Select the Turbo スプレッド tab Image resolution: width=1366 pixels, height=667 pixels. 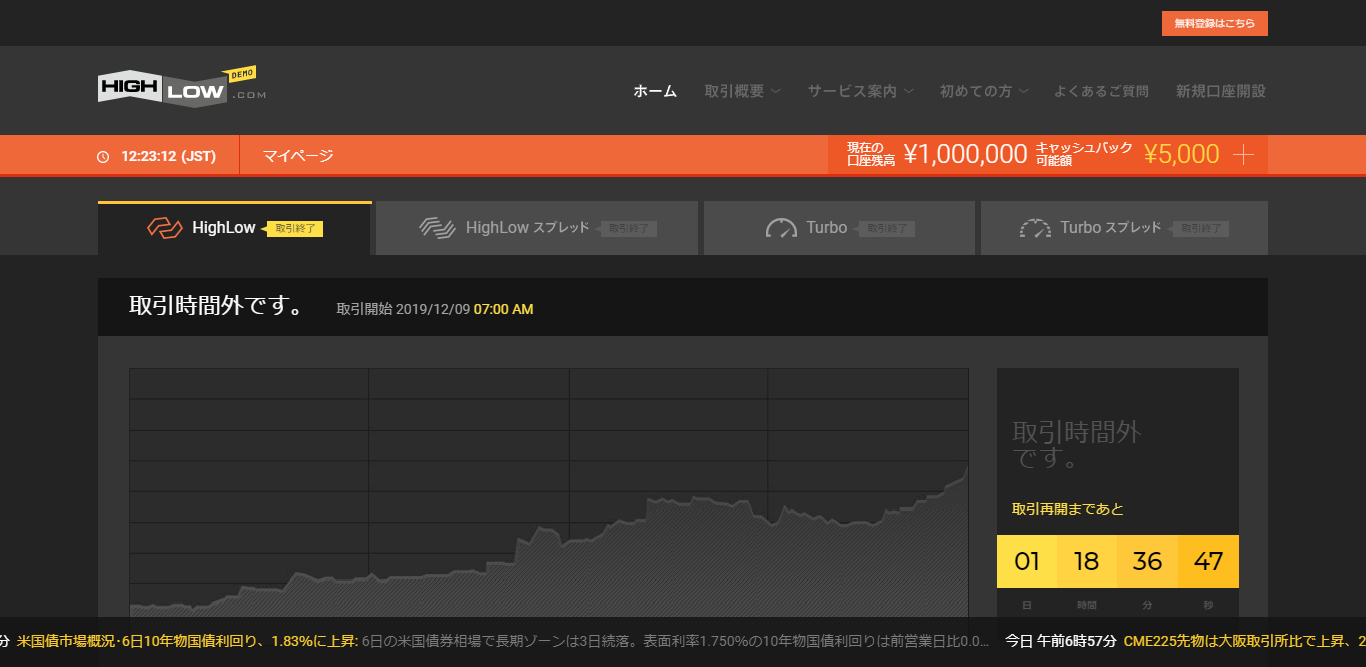[x=1124, y=228]
